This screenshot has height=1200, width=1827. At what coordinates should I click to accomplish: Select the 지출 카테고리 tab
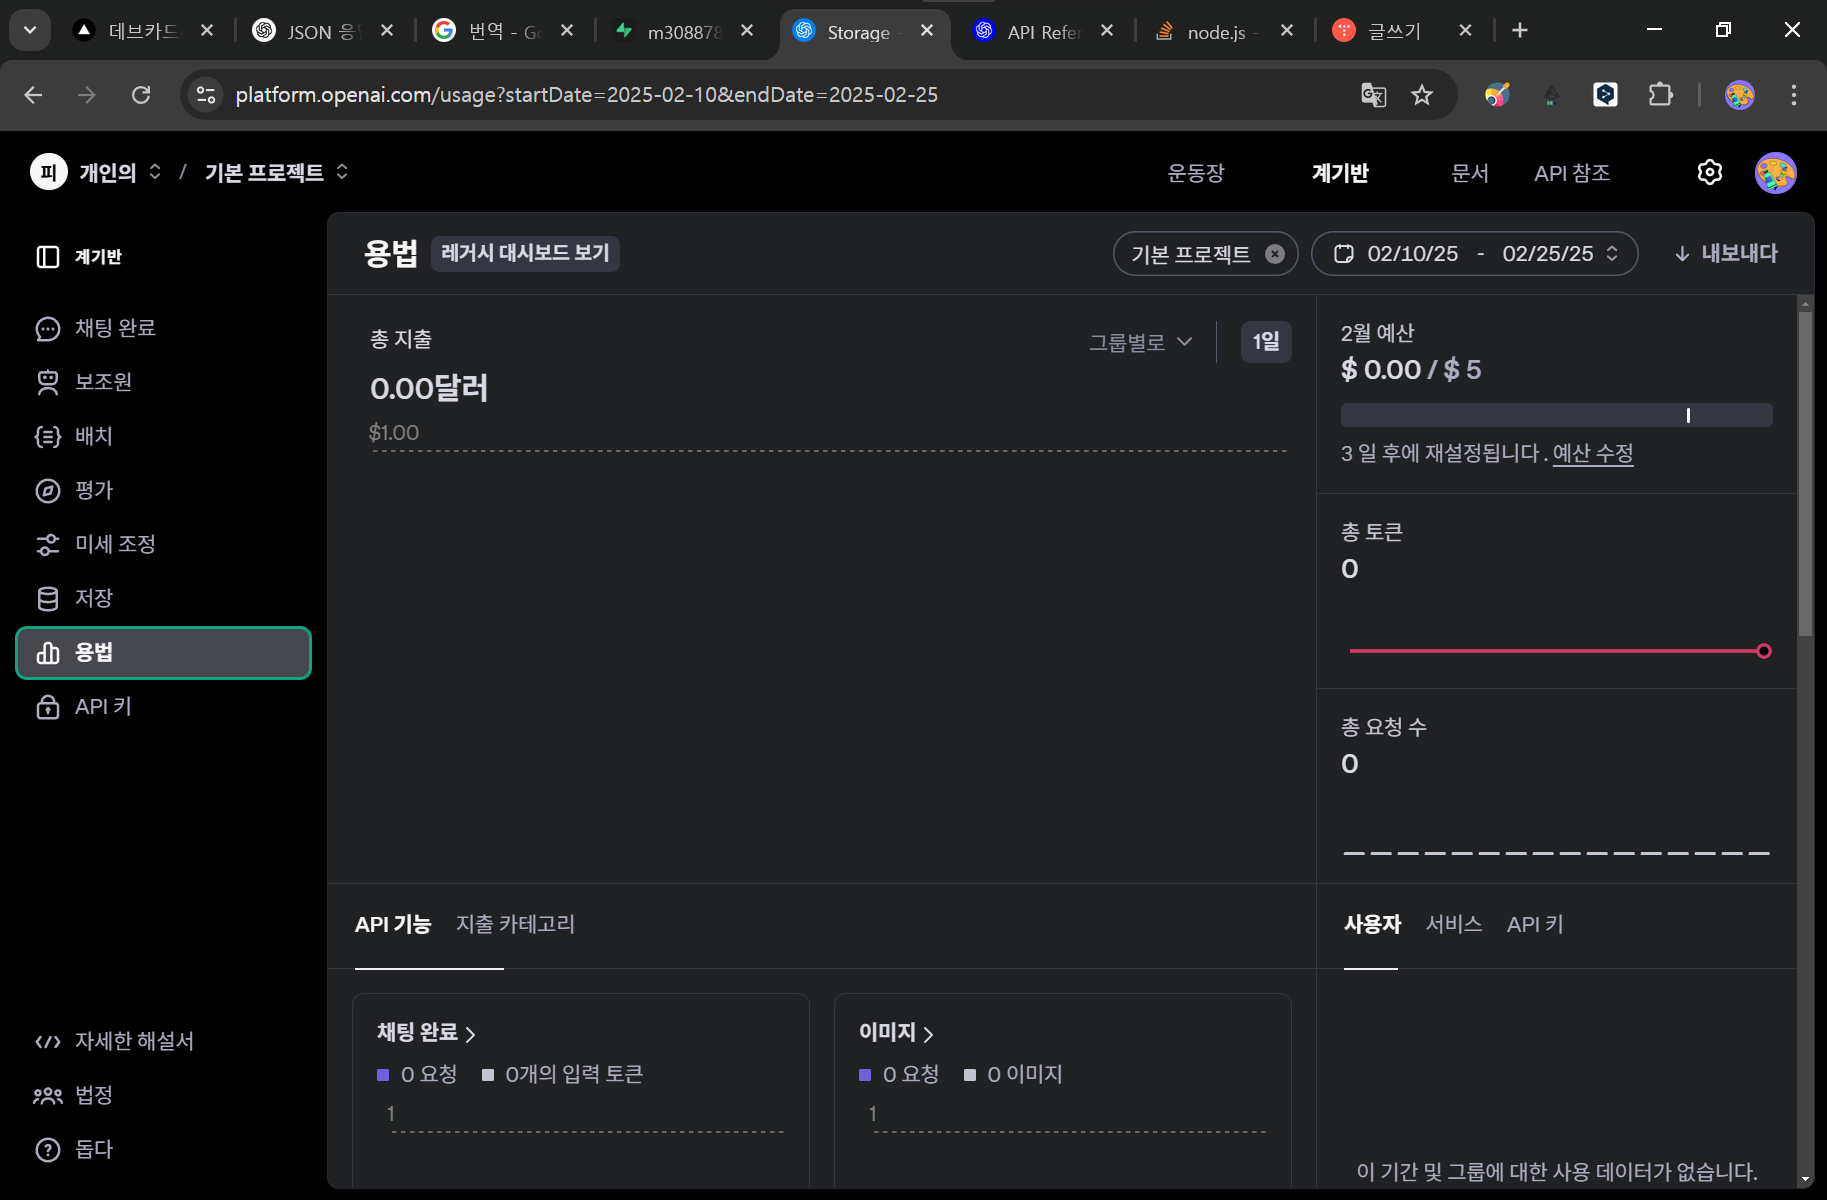click(x=515, y=924)
